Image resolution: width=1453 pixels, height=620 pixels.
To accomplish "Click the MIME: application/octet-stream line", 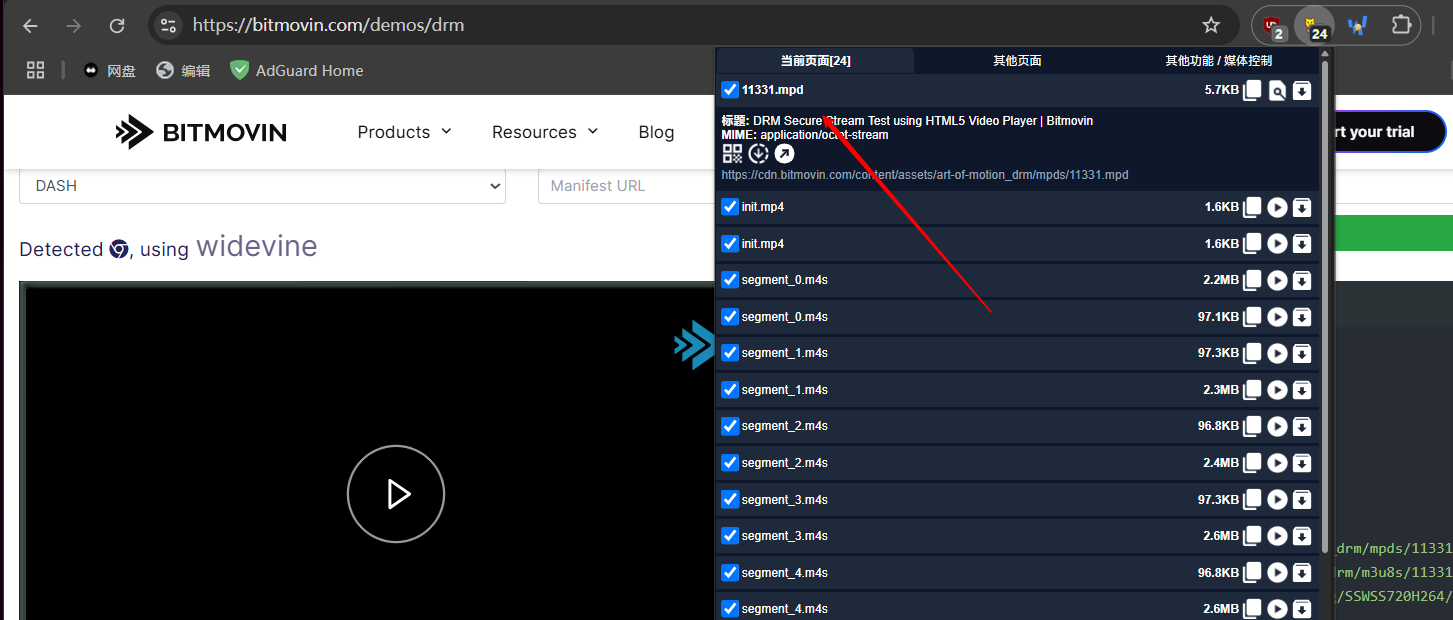I will click(805, 135).
